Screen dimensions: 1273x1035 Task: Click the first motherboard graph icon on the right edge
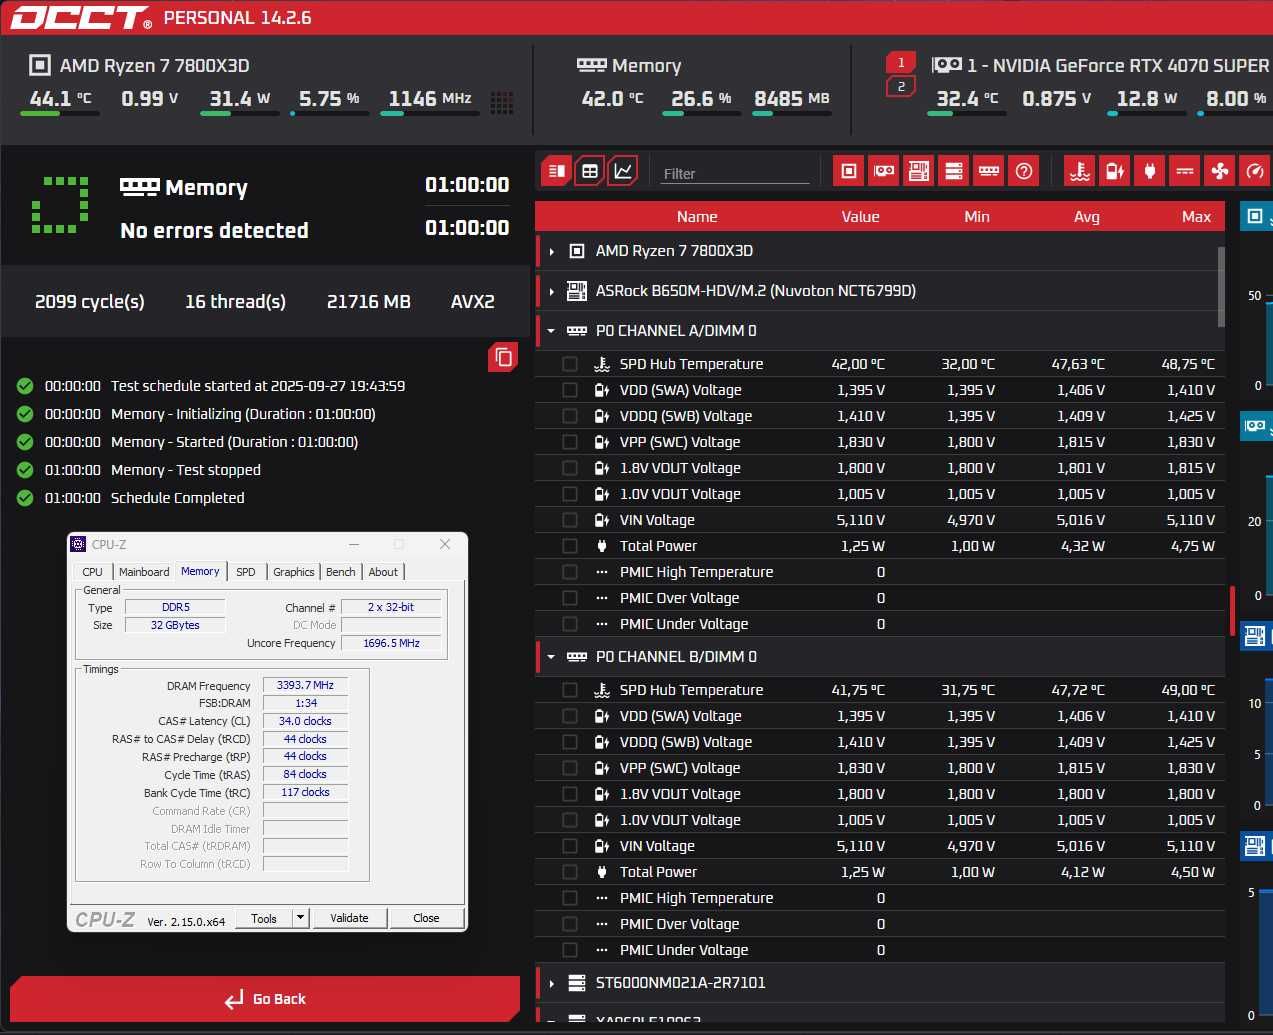click(1255, 635)
